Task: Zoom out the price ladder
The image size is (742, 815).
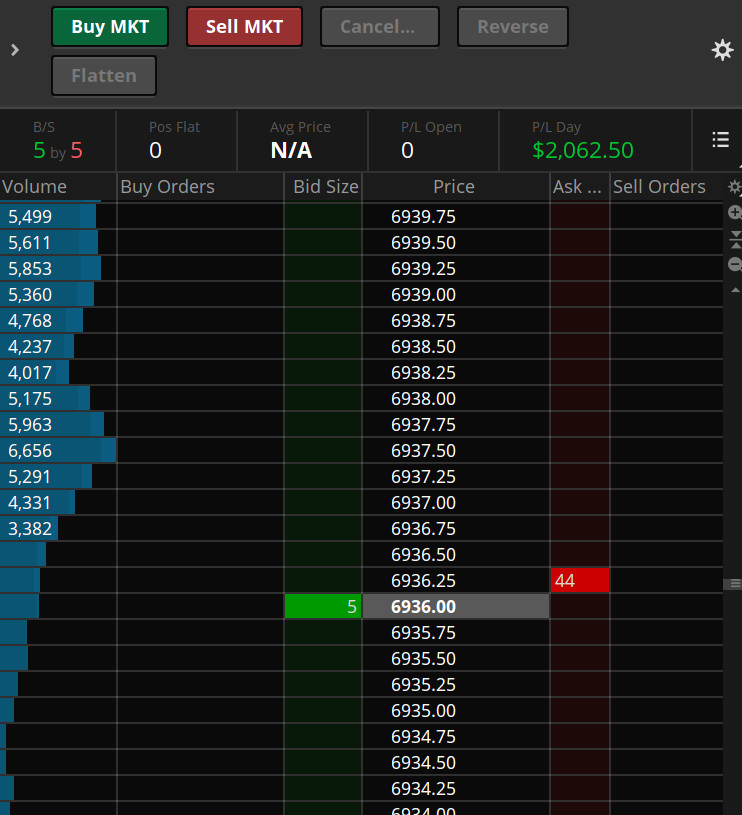Action: point(735,265)
